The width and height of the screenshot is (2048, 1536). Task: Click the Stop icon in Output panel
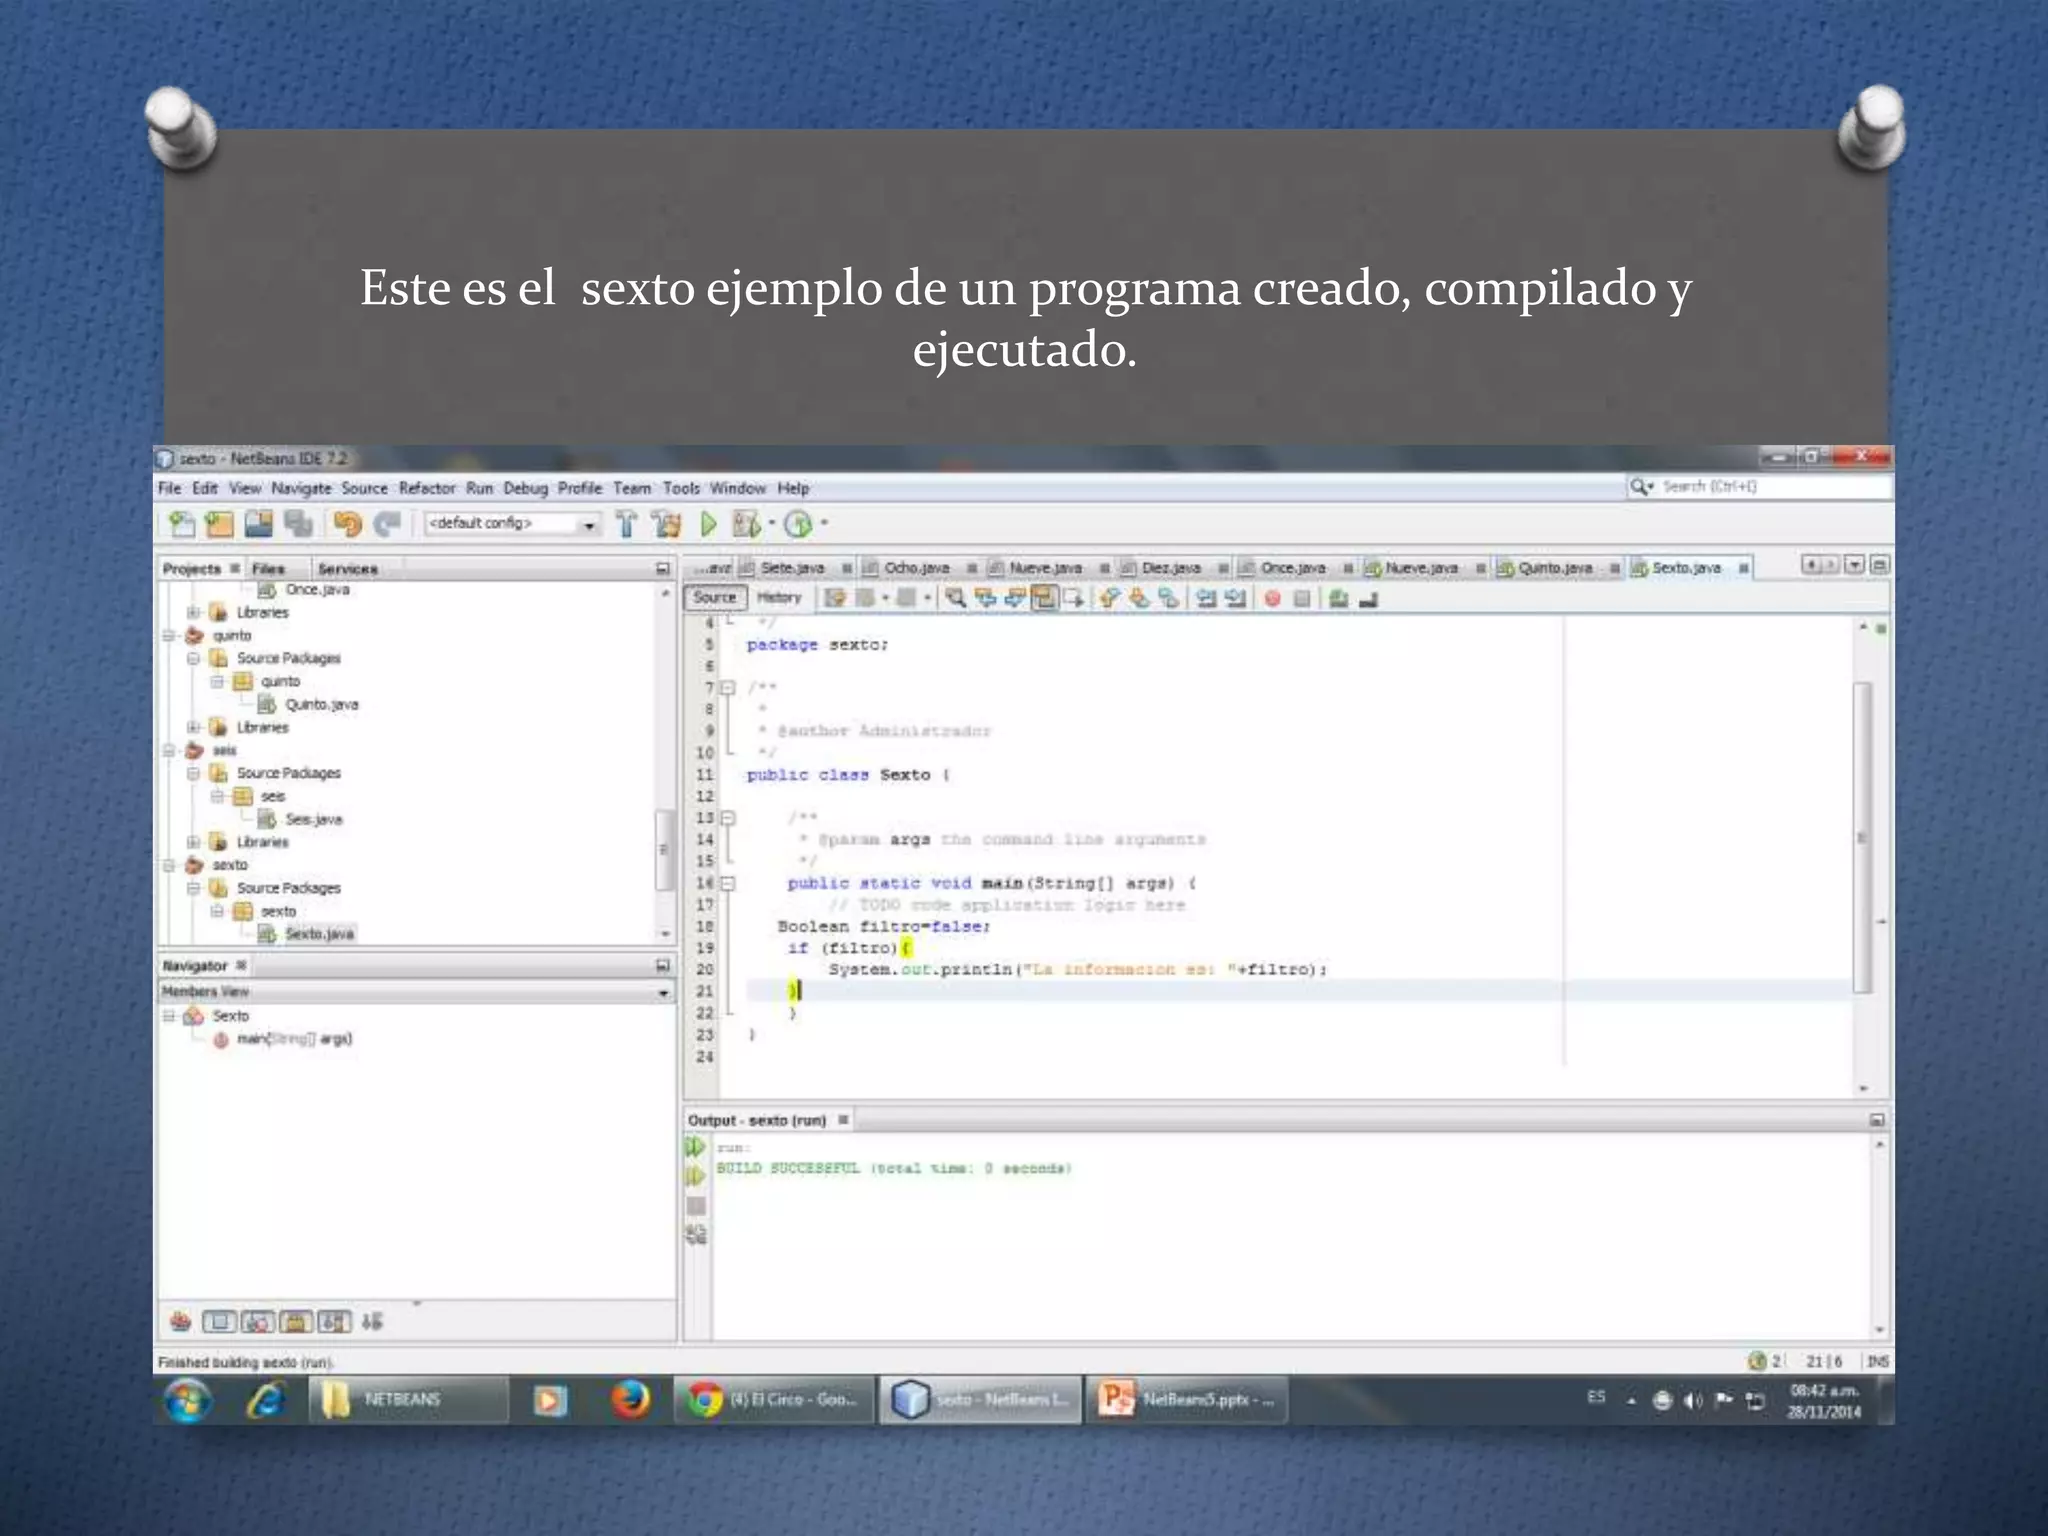(696, 1206)
